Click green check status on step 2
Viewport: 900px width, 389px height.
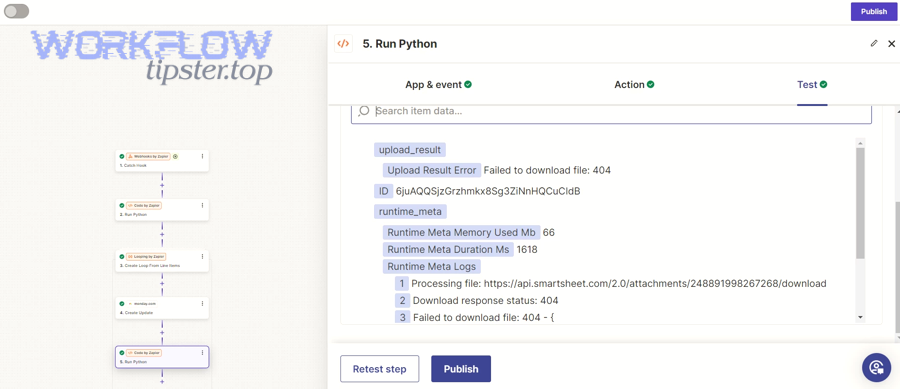point(122,205)
